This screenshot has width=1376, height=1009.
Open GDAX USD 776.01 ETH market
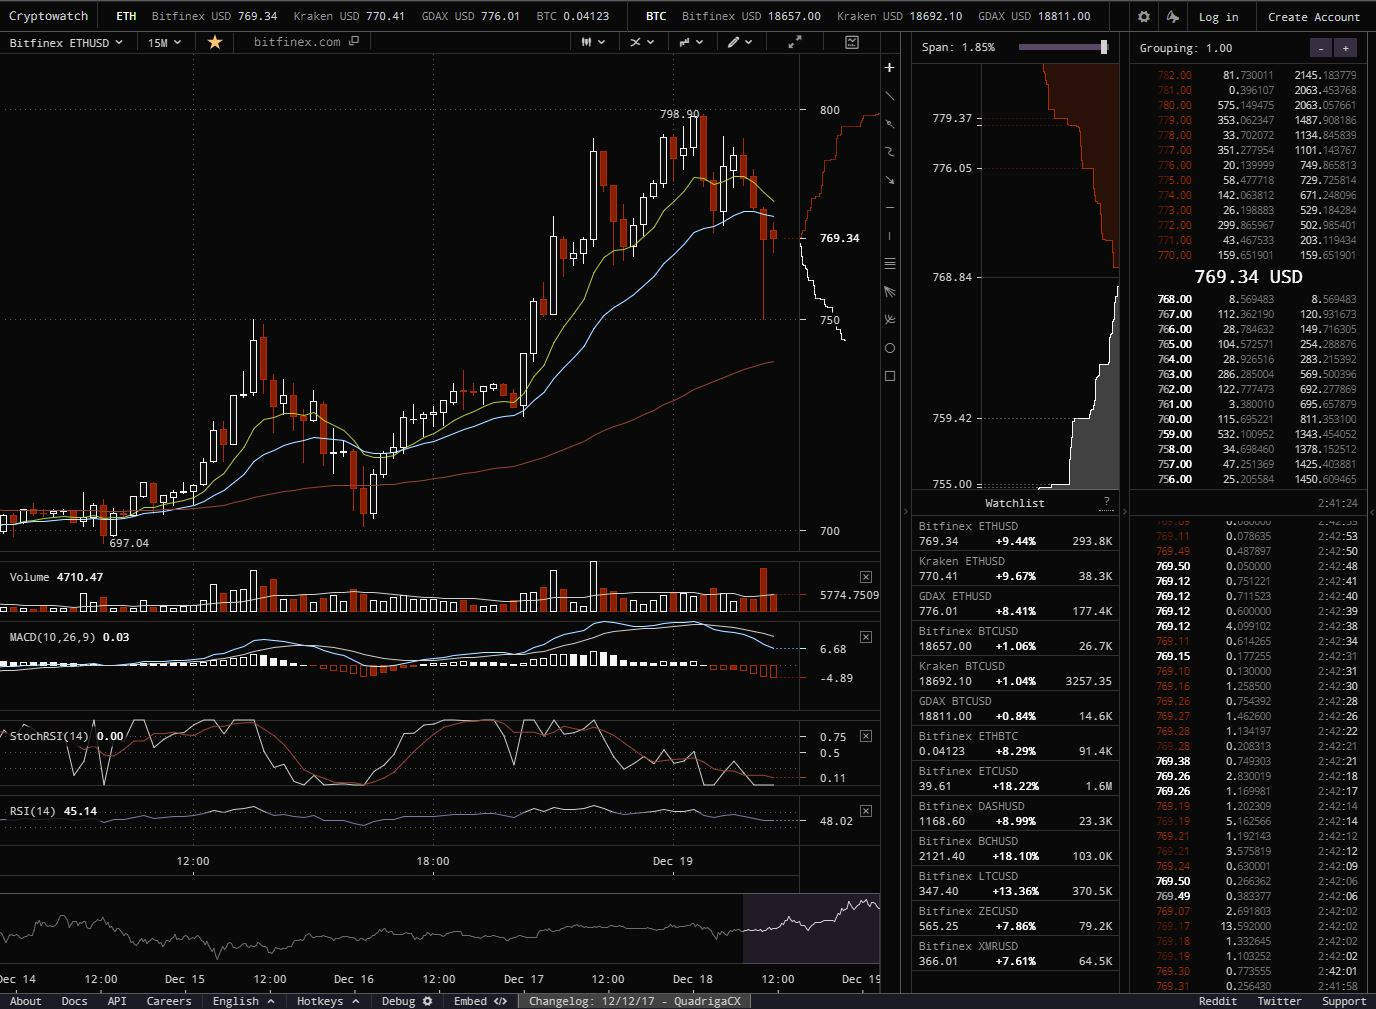[x=470, y=16]
